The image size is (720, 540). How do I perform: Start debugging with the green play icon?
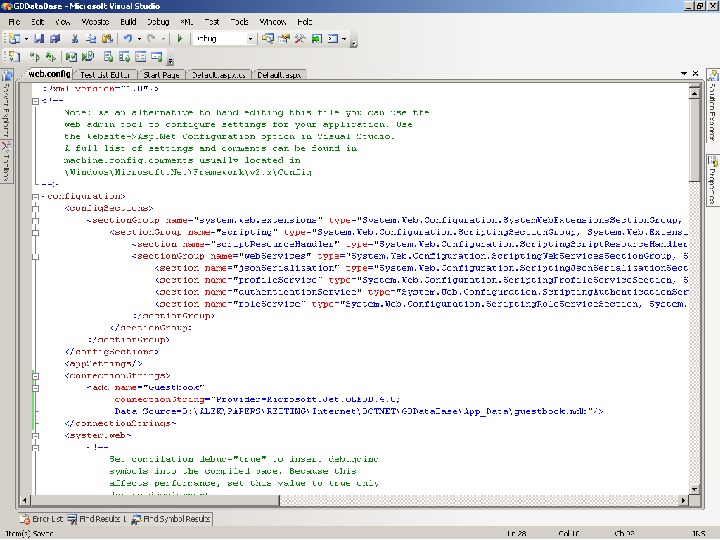pos(180,38)
